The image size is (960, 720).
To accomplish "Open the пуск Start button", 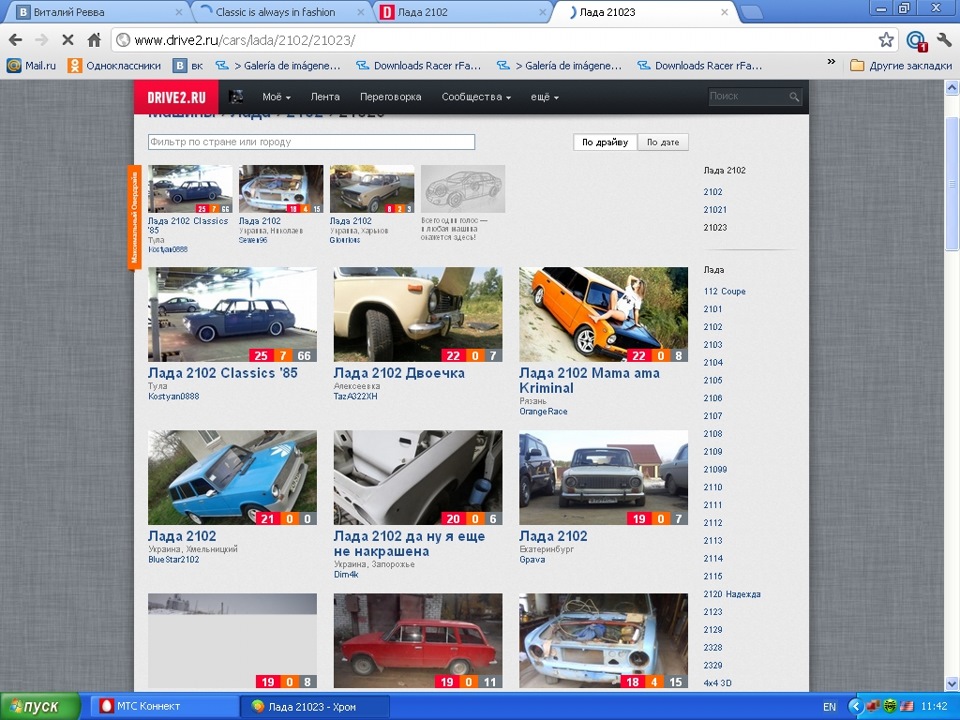I will [40, 707].
